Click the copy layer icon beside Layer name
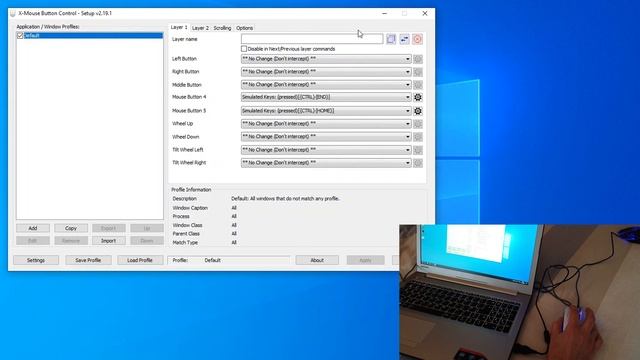 [391, 39]
